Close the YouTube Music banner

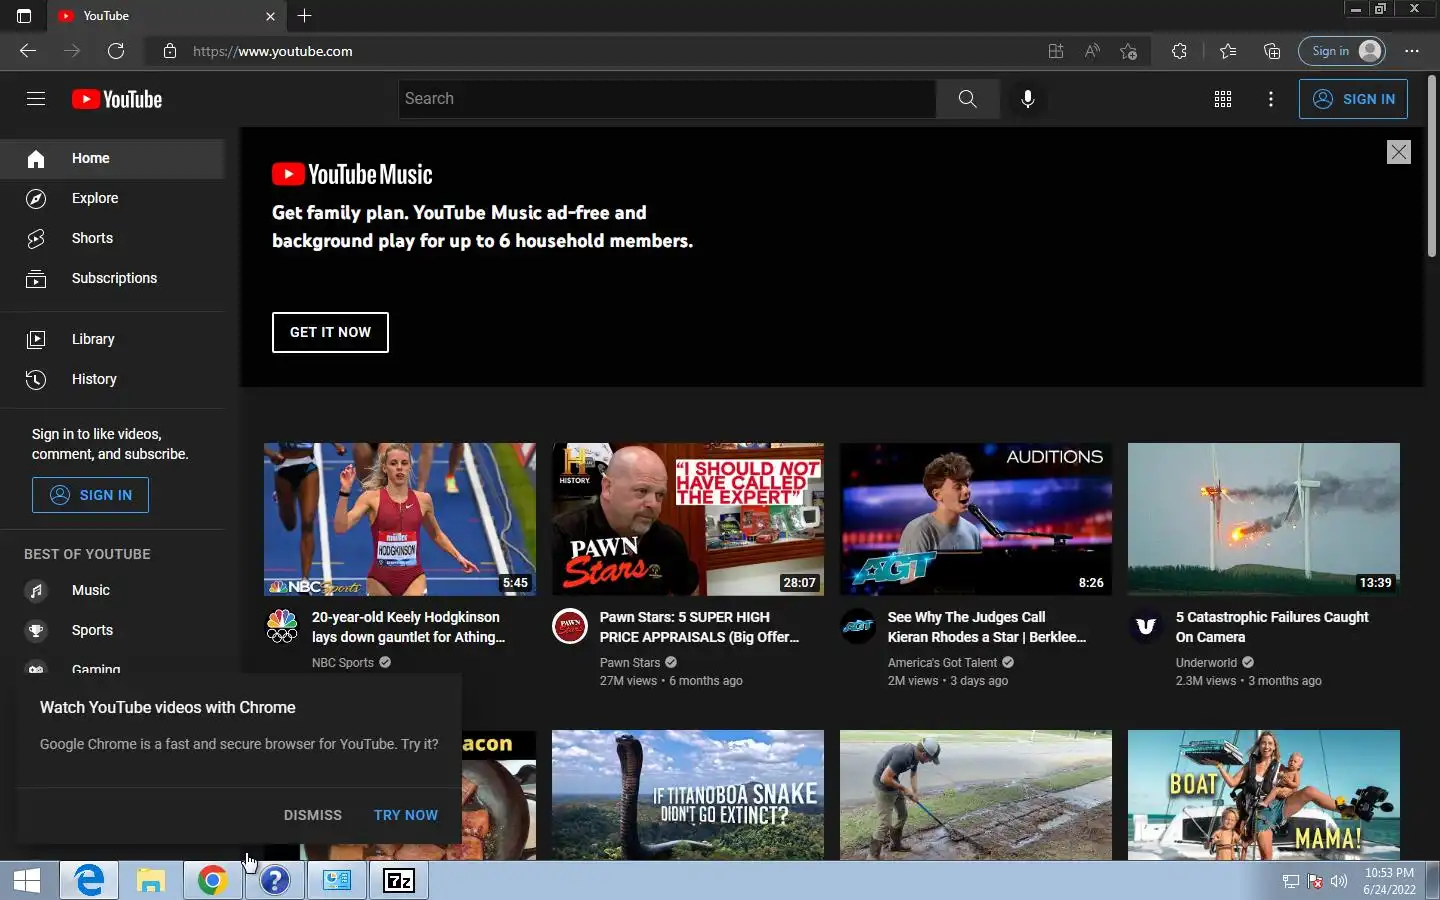1398,152
